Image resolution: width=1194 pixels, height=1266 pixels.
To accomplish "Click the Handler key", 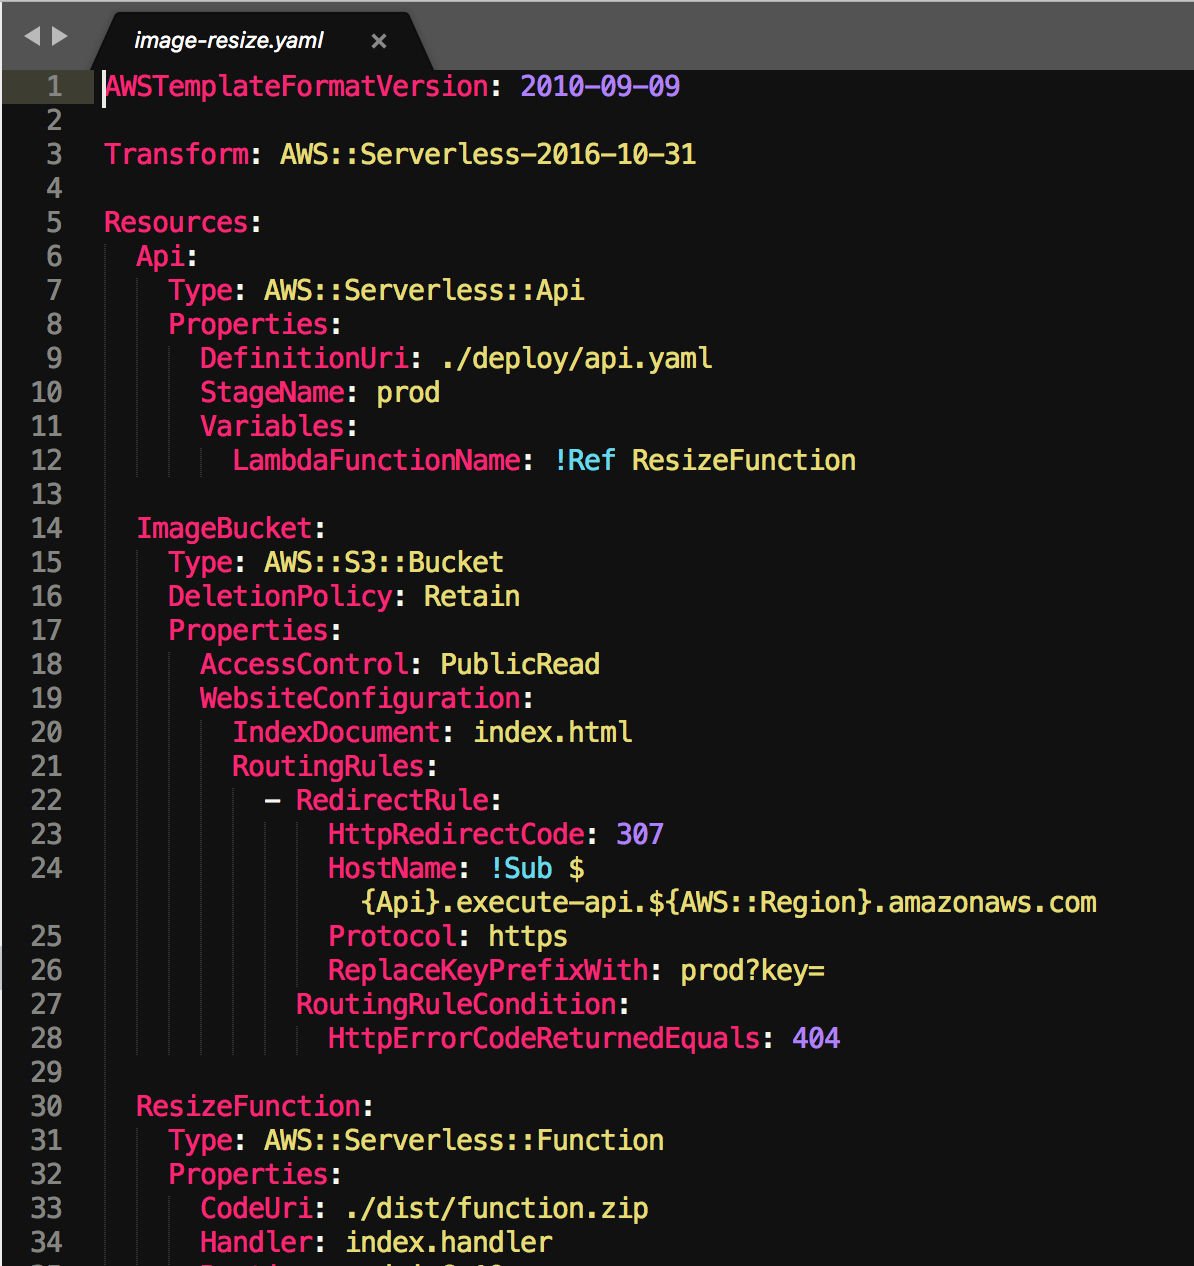I will coord(256,1242).
